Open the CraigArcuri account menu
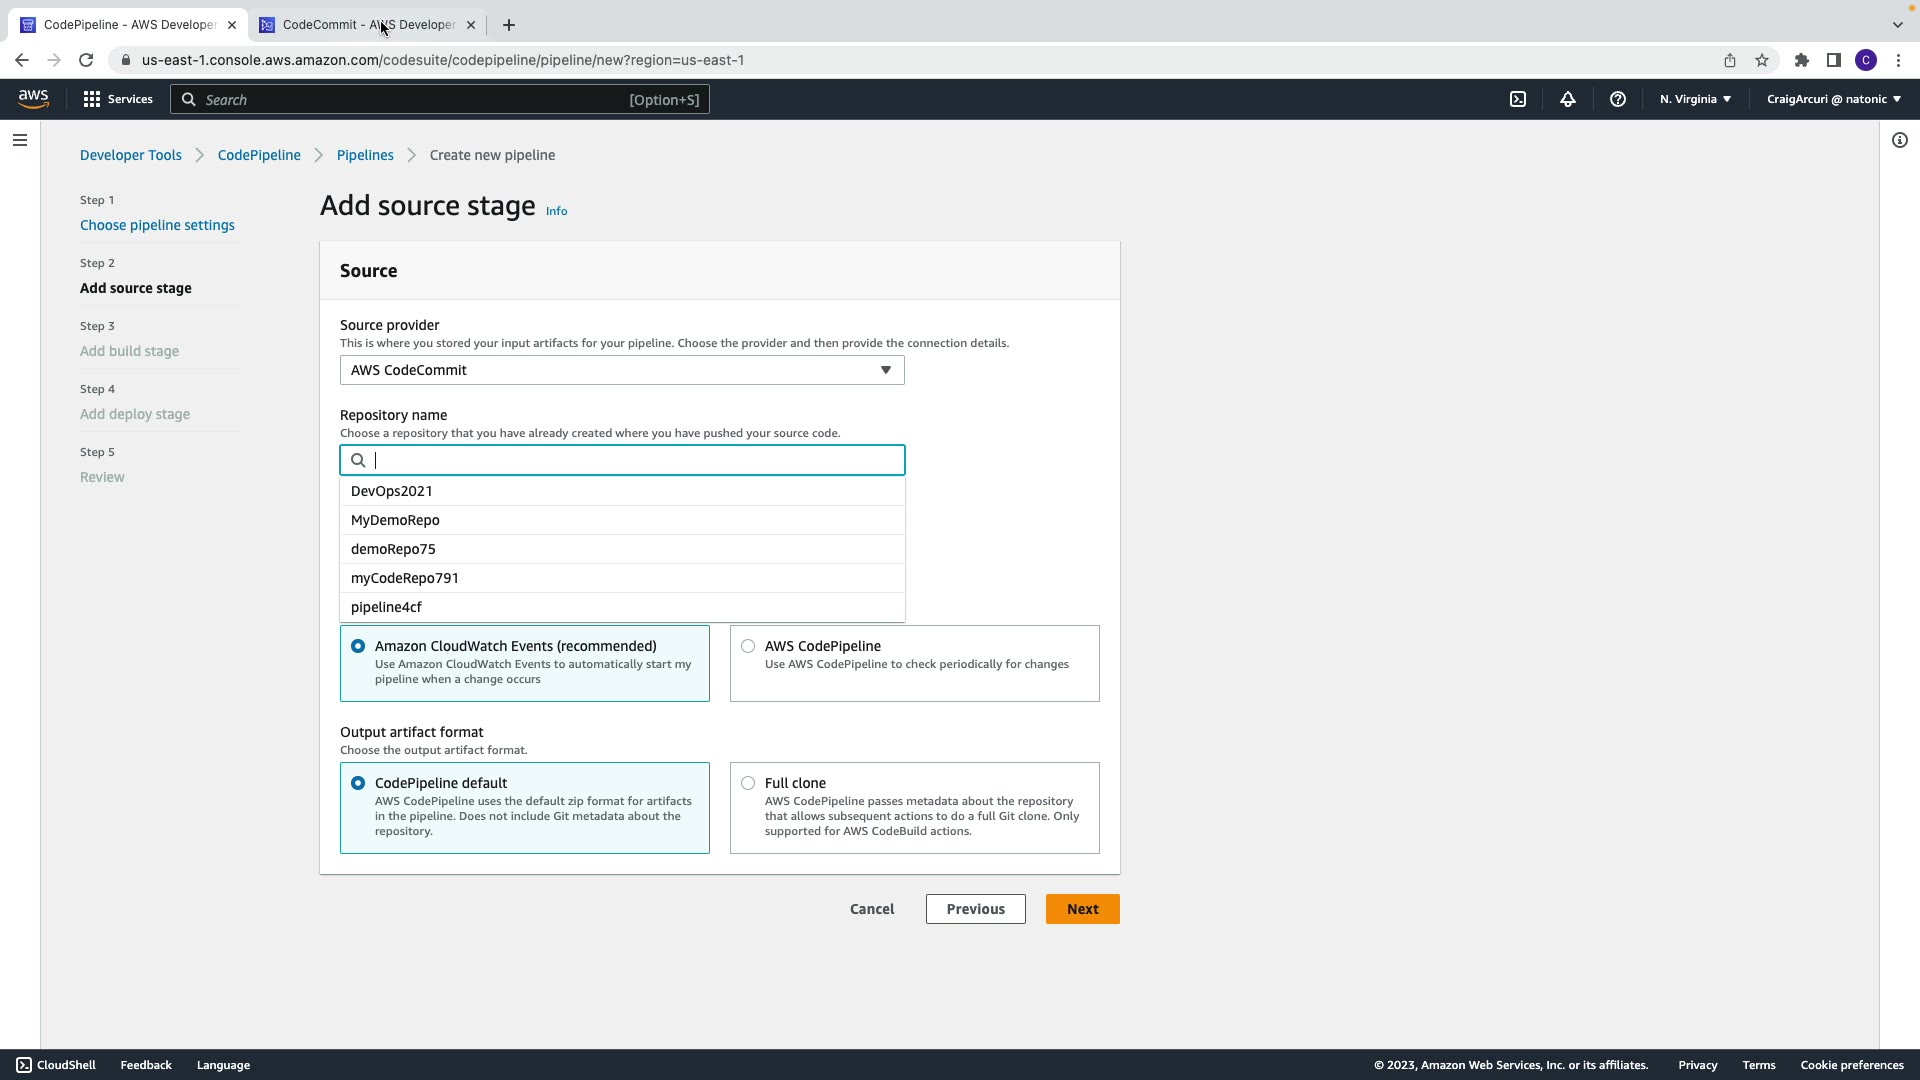 coord(1833,99)
